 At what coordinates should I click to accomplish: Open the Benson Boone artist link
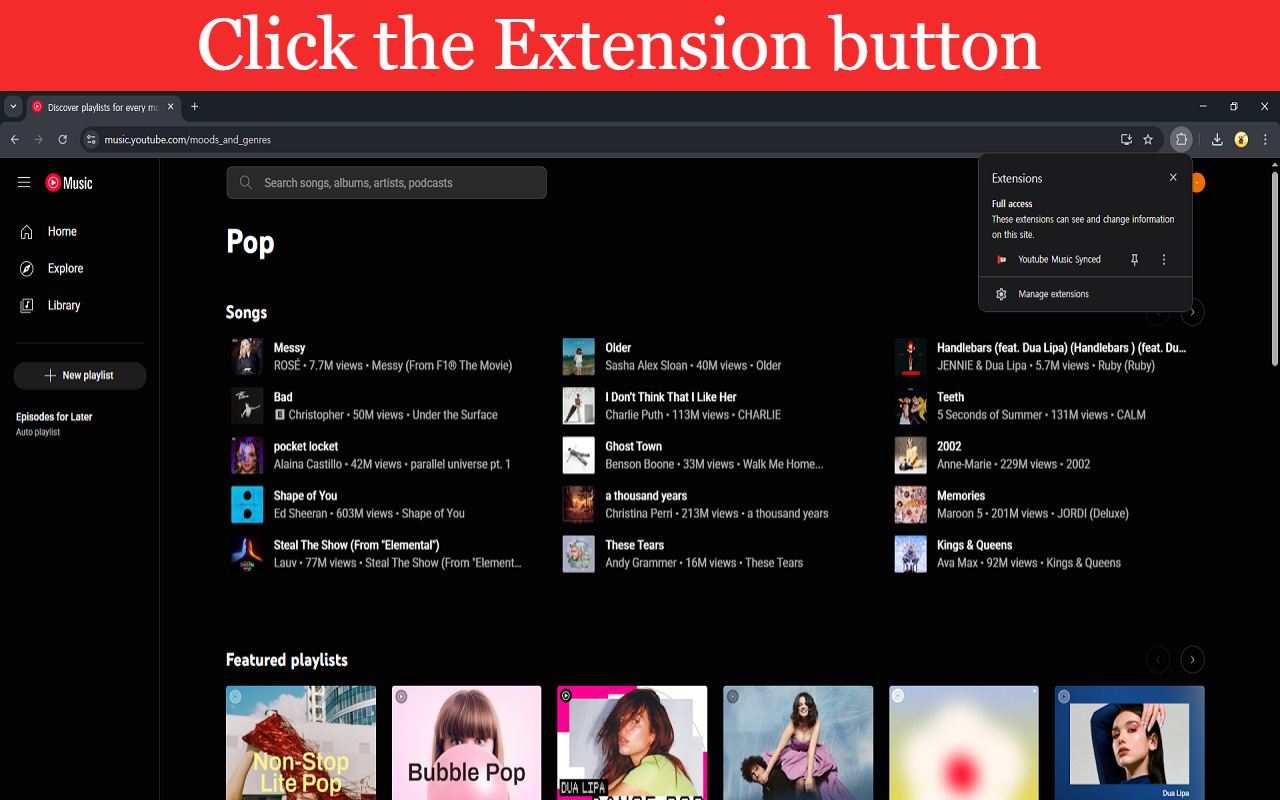point(639,464)
